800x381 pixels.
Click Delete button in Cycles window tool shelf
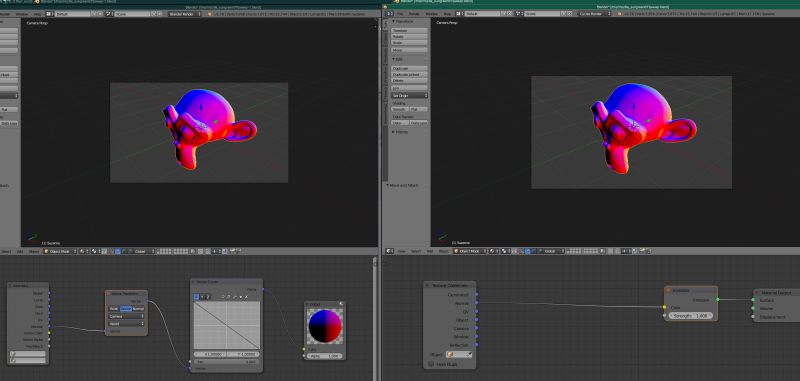(x=409, y=81)
